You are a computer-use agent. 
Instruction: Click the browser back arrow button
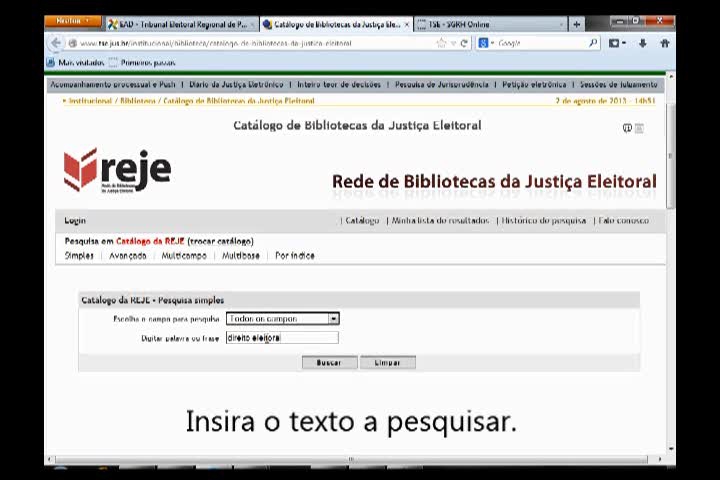pyautogui.click(x=56, y=43)
